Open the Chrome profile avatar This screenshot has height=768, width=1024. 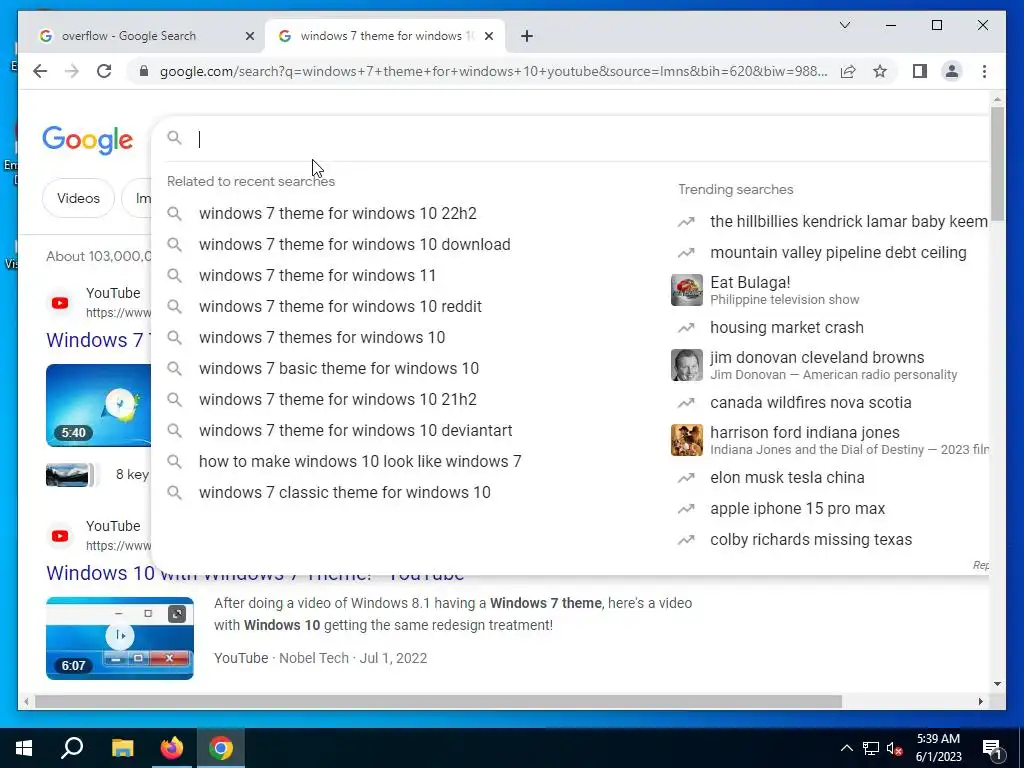952,71
